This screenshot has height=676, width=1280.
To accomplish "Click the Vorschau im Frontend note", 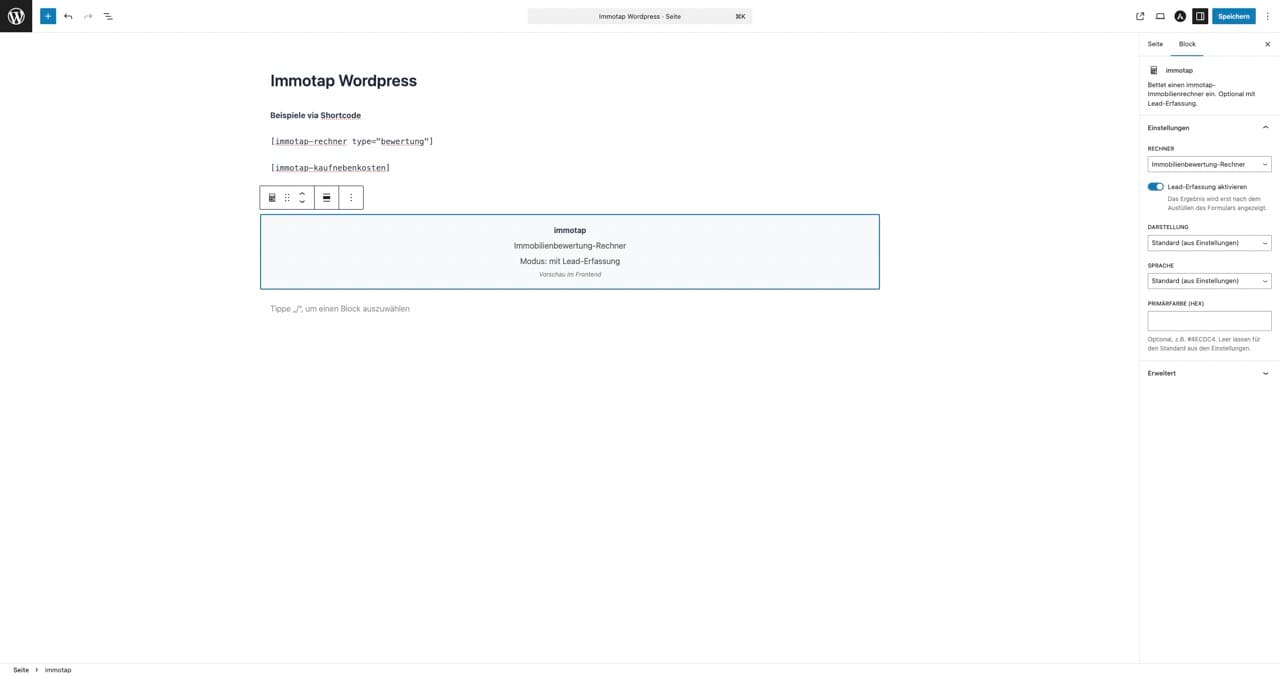I will (570, 274).
